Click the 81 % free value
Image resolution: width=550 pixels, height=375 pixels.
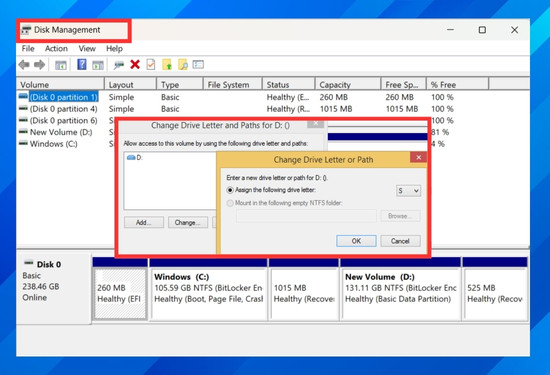coord(440,132)
